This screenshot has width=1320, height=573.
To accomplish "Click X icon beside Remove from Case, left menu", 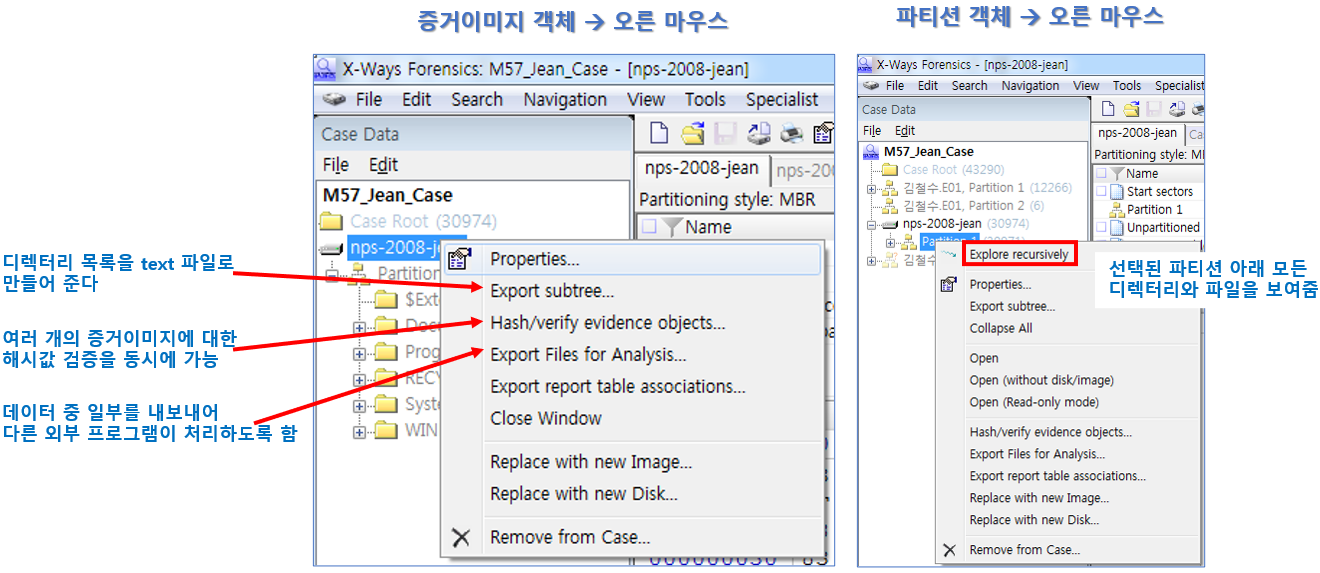I will (x=460, y=537).
